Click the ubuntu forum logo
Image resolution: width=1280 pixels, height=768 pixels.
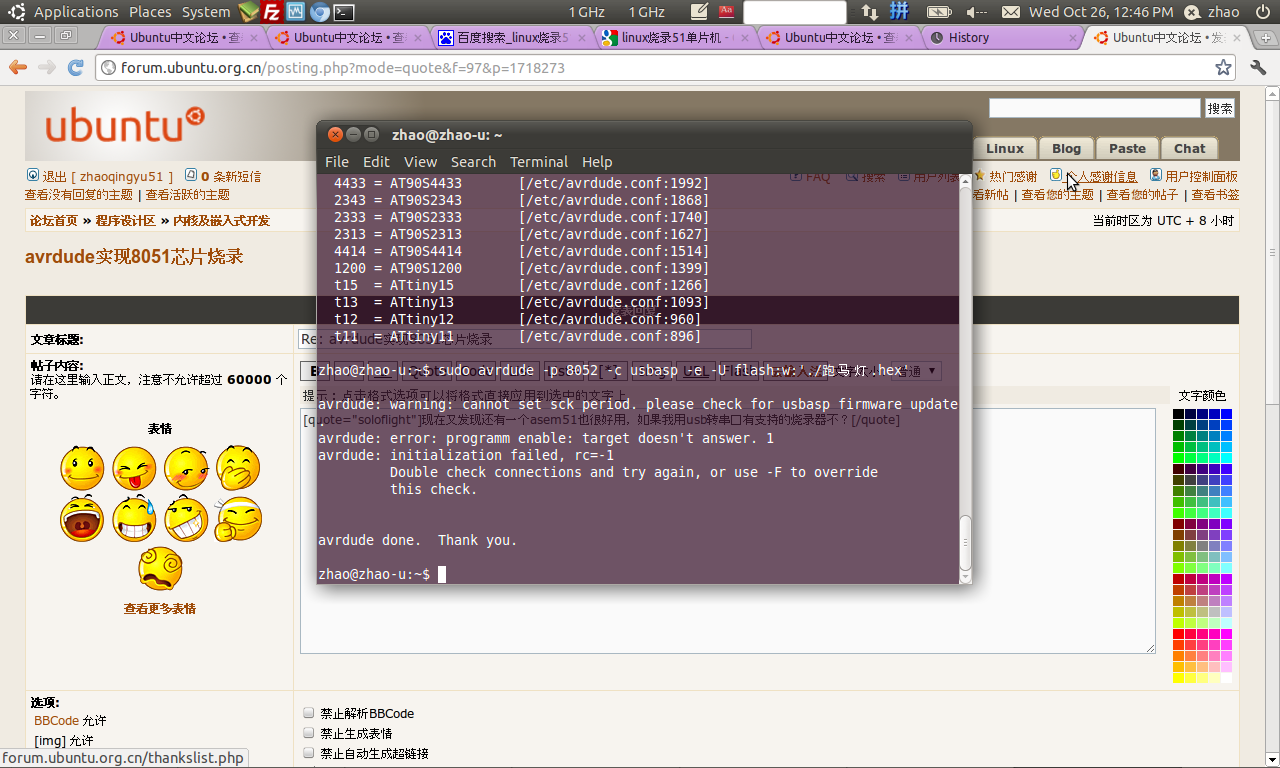pos(124,126)
